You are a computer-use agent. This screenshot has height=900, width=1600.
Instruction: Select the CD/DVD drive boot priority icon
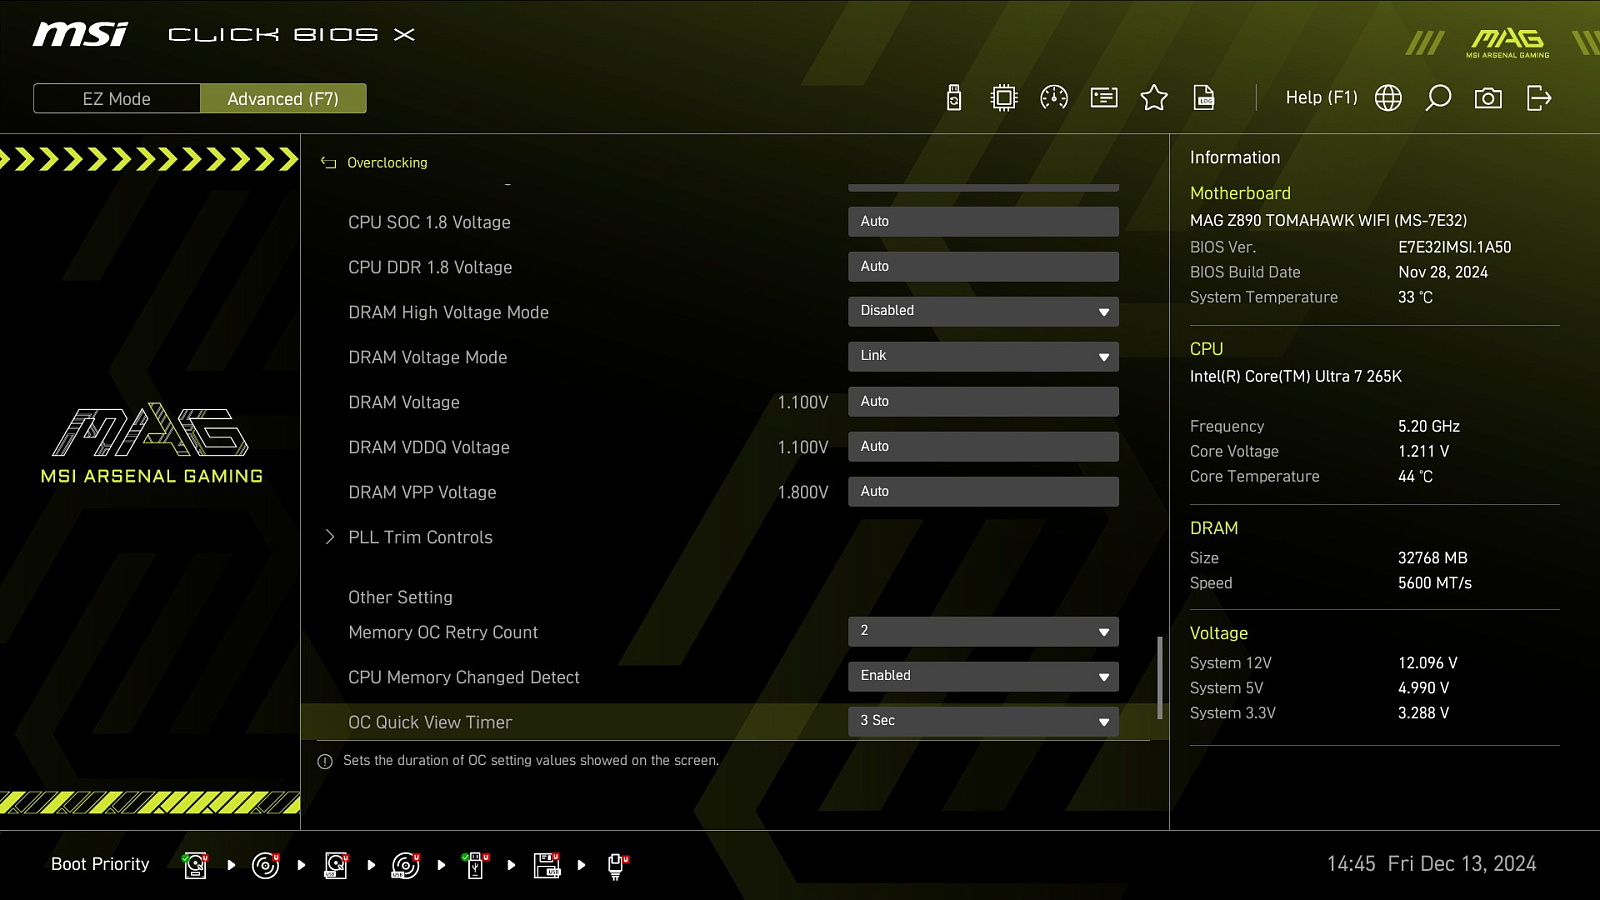(x=265, y=865)
